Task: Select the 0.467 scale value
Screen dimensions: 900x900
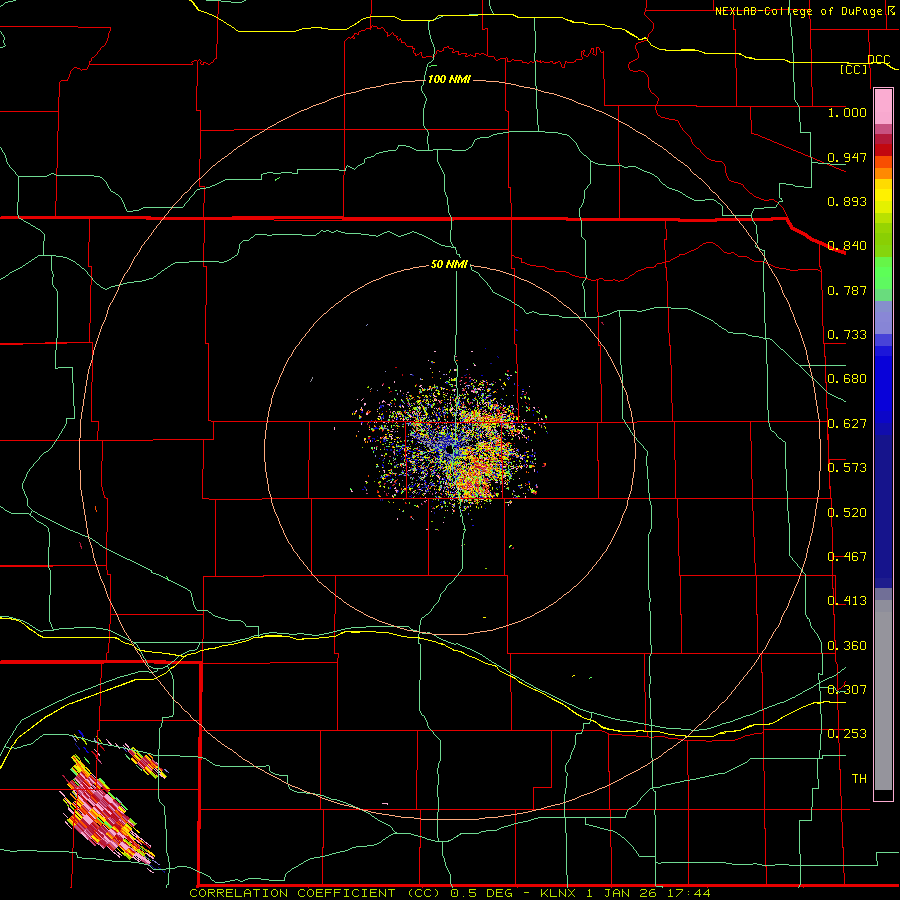Action: [x=847, y=557]
